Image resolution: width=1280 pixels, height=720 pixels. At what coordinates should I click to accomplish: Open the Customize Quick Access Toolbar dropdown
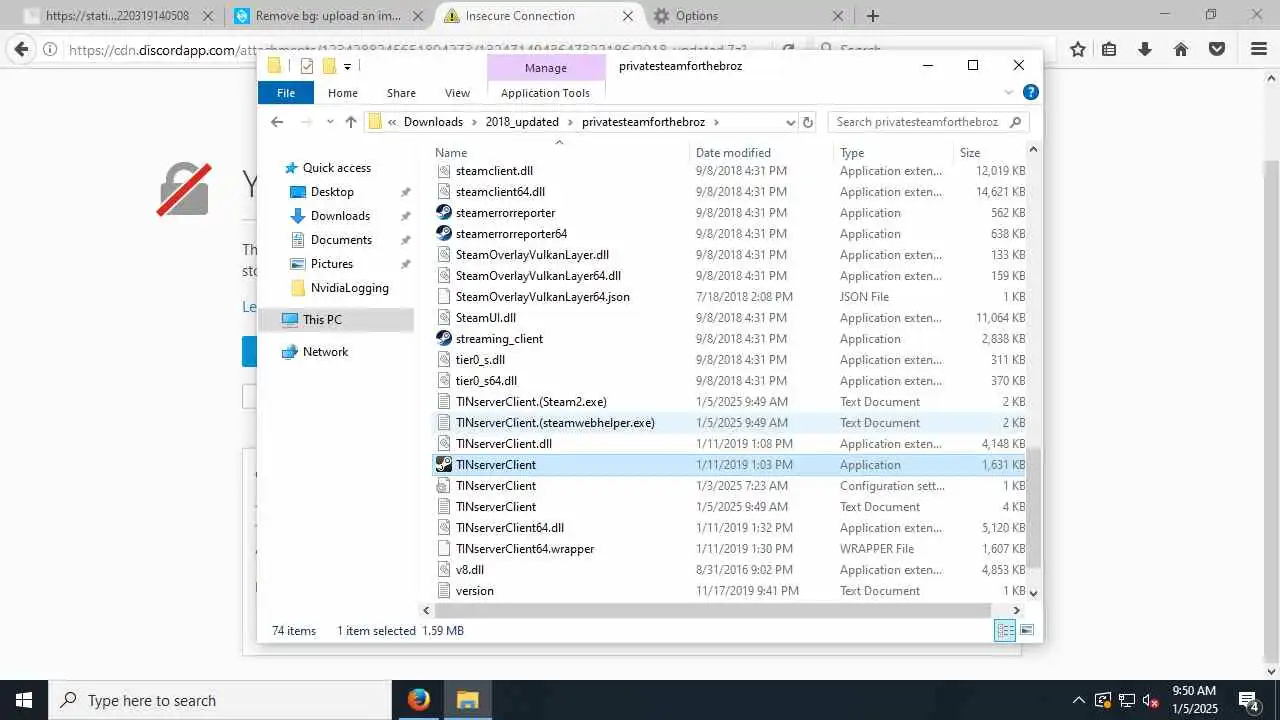pos(347,66)
